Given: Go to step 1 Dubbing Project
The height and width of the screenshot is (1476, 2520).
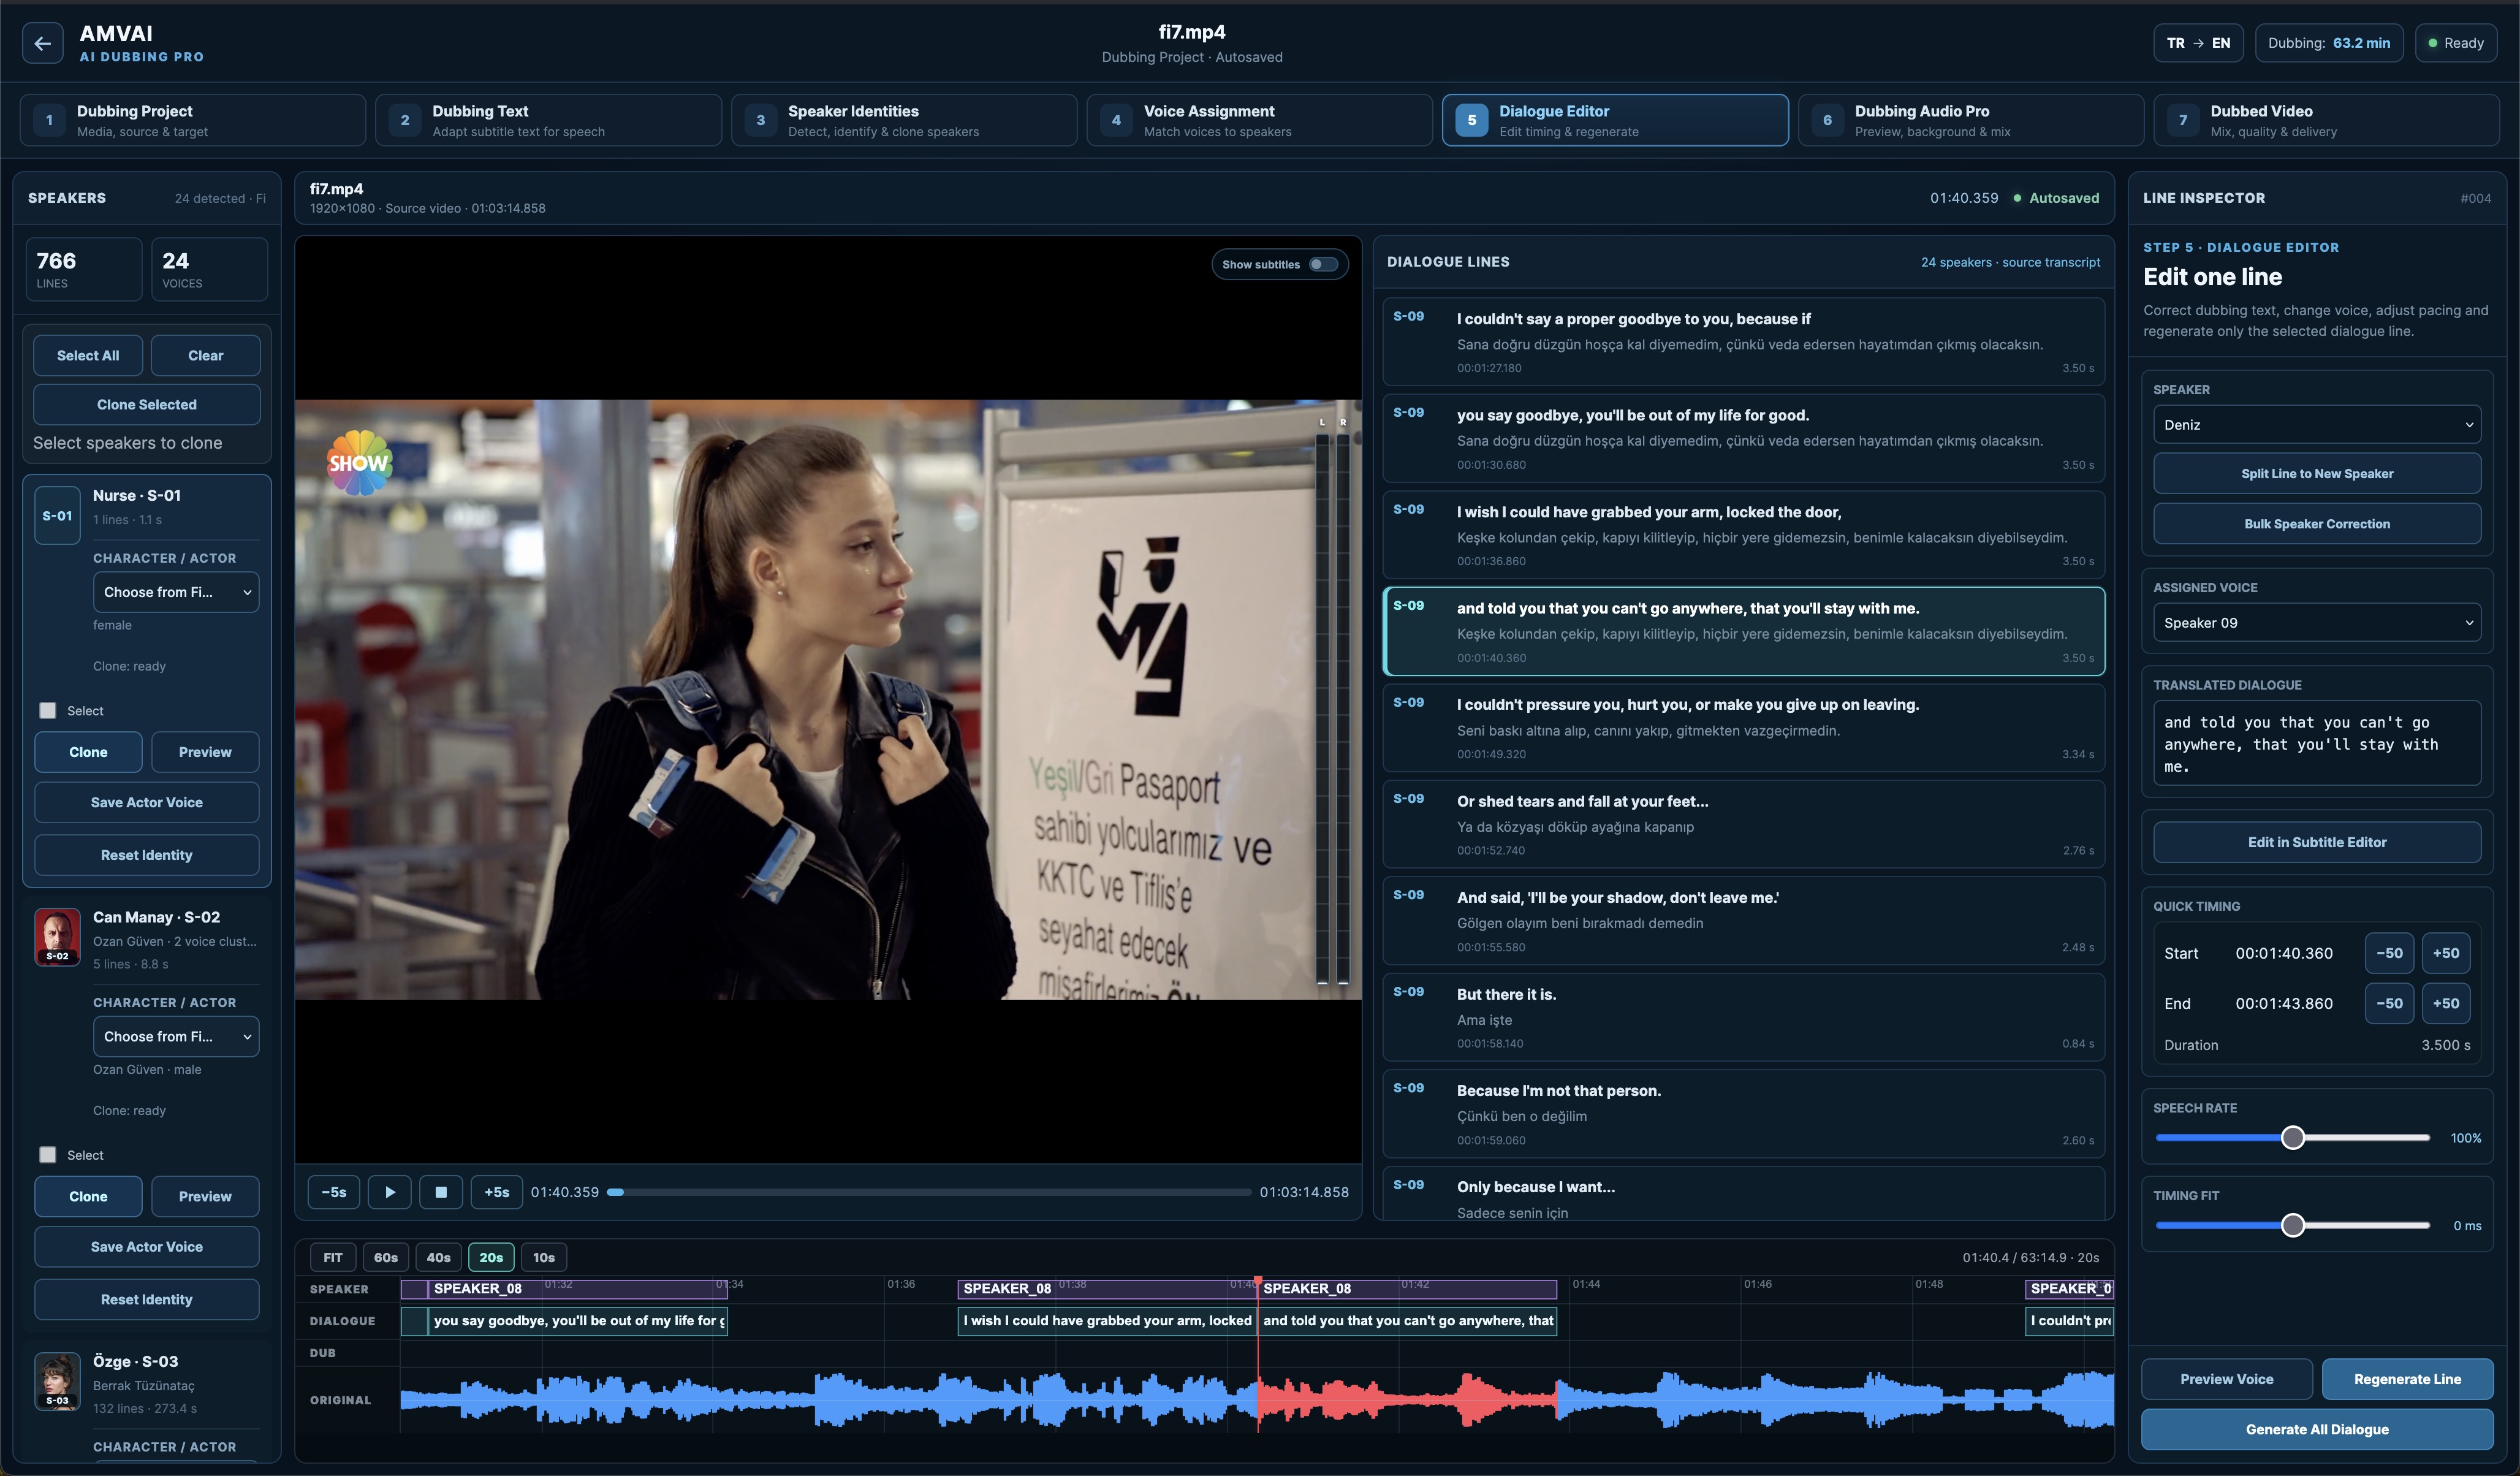Looking at the screenshot, I should 193,120.
